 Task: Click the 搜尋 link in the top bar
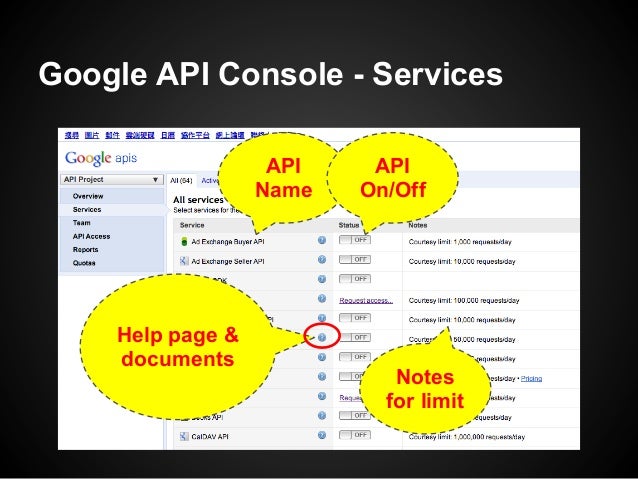[72, 135]
